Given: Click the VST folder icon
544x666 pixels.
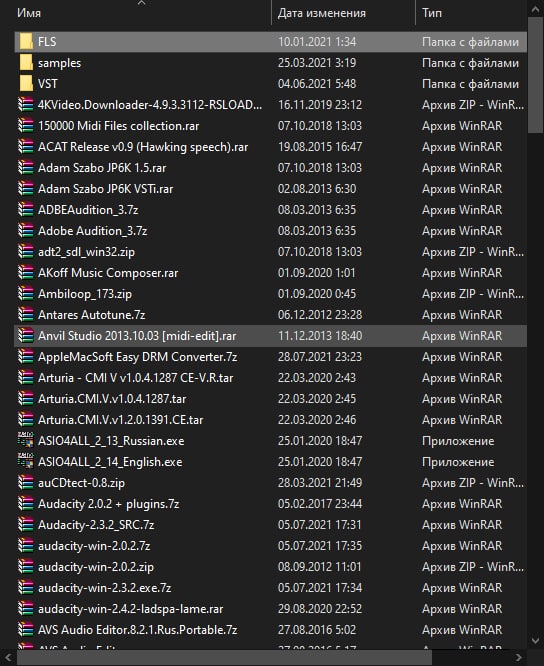Looking at the screenshot, I should (x=26, y=84).
